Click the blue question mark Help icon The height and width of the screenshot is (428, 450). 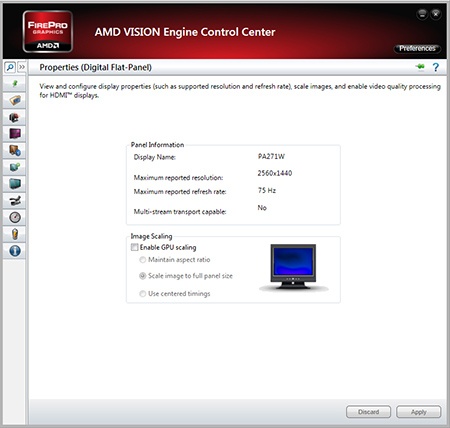click(436, 67)
